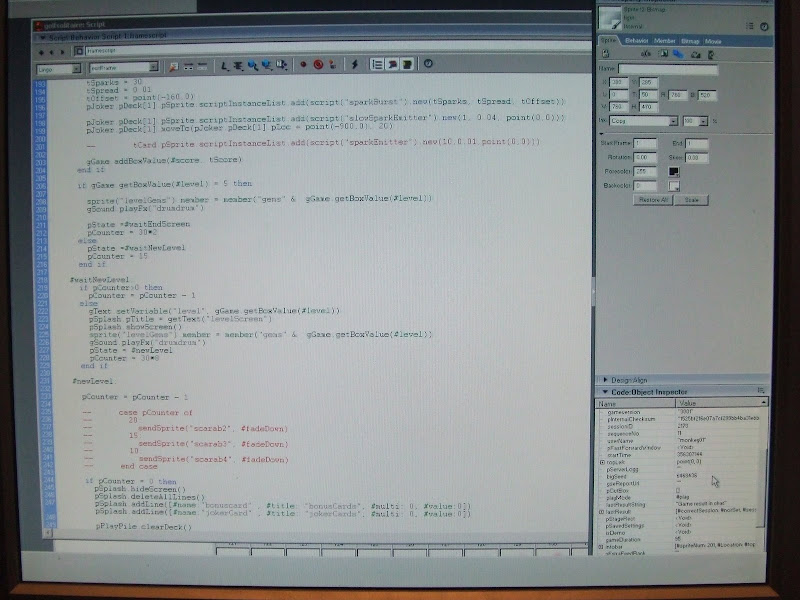Expand the lastResult tree entry
Screen dimensions: 800x600
602,510
